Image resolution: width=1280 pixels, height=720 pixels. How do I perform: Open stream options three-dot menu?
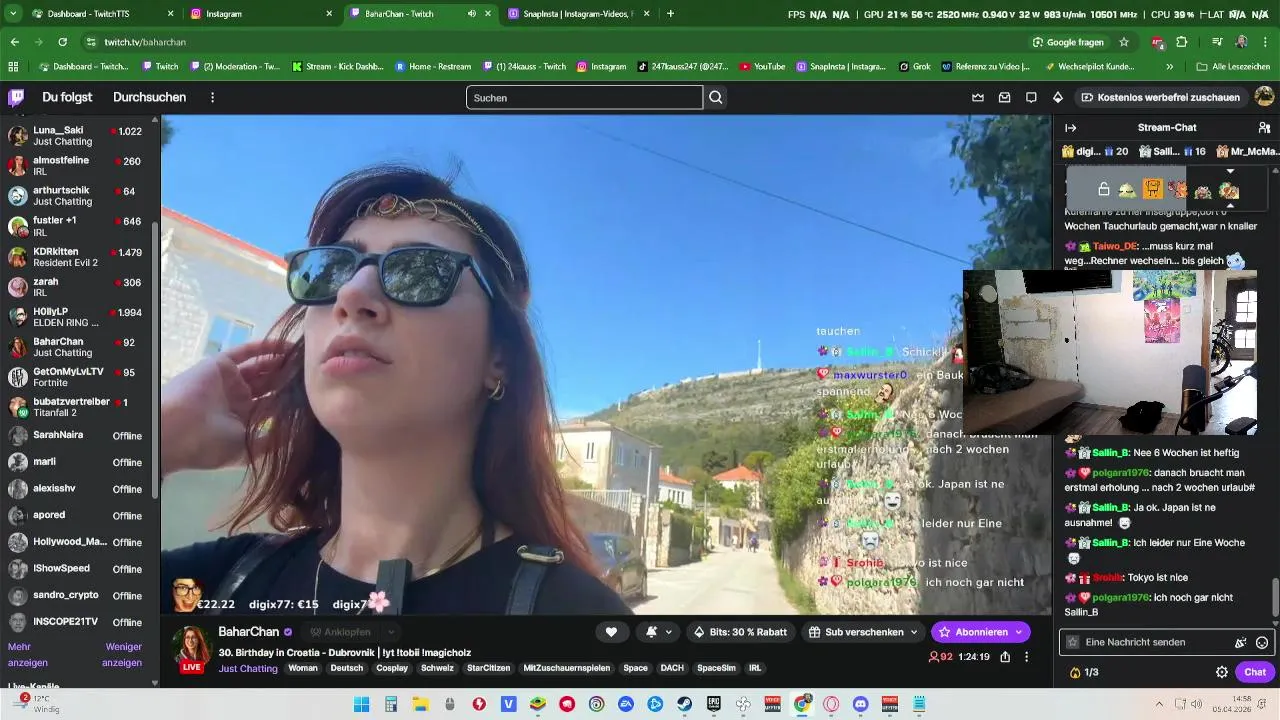click(x=1026, y=657)
